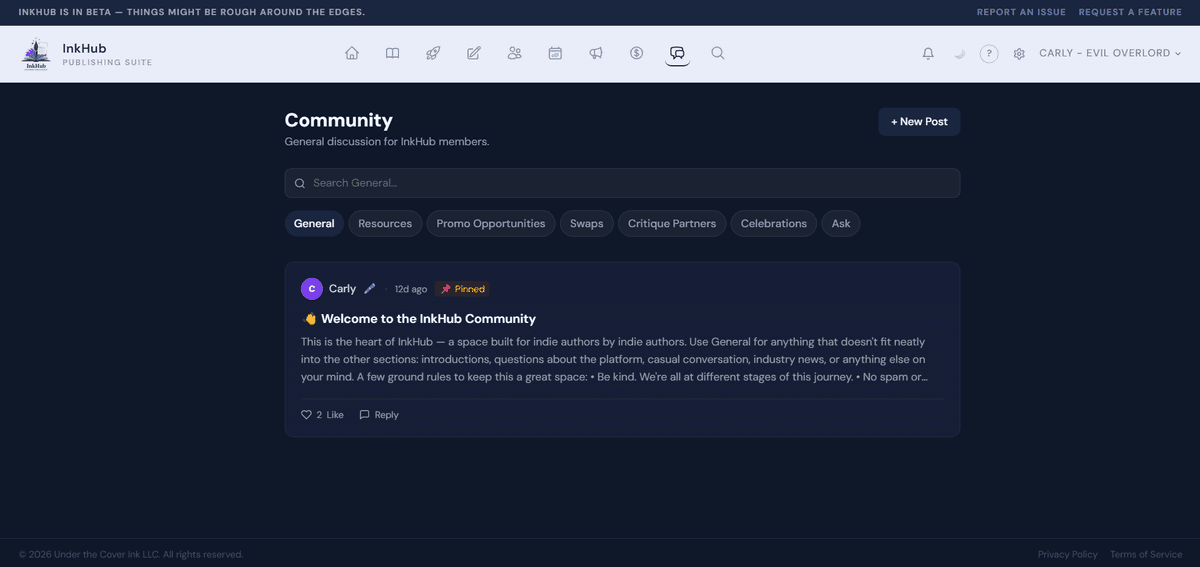Image resolution: width=1200 pixels, height=567 pixels.
Task: Click the InkHub logo image
Action: pyautogui.click(x=36, y=54)
